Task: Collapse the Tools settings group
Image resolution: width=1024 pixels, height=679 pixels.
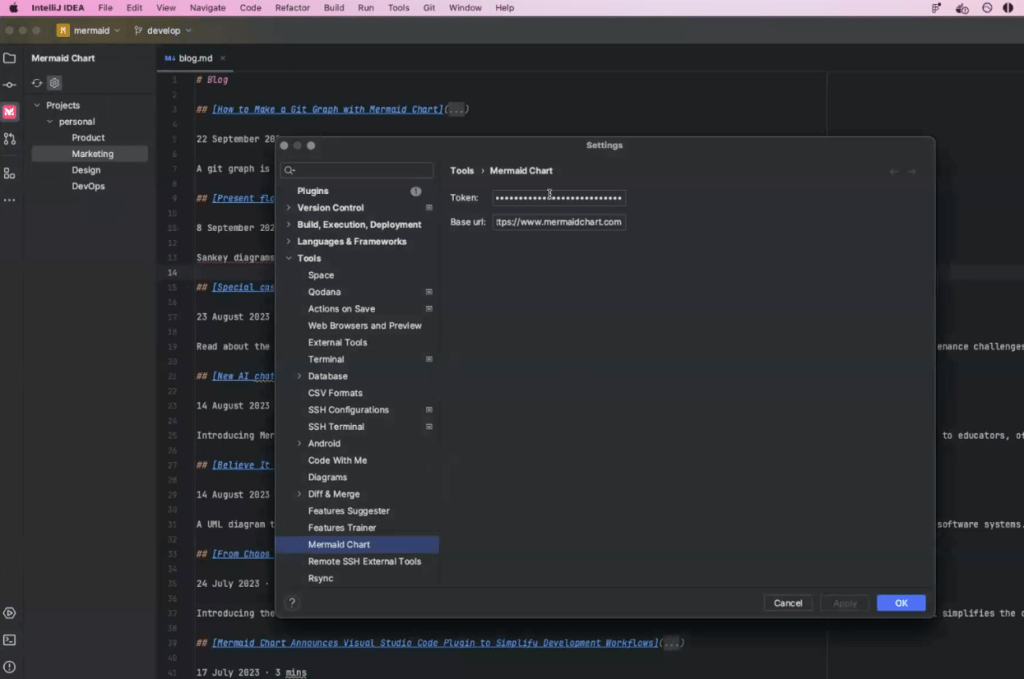Action: click(289, 259)
